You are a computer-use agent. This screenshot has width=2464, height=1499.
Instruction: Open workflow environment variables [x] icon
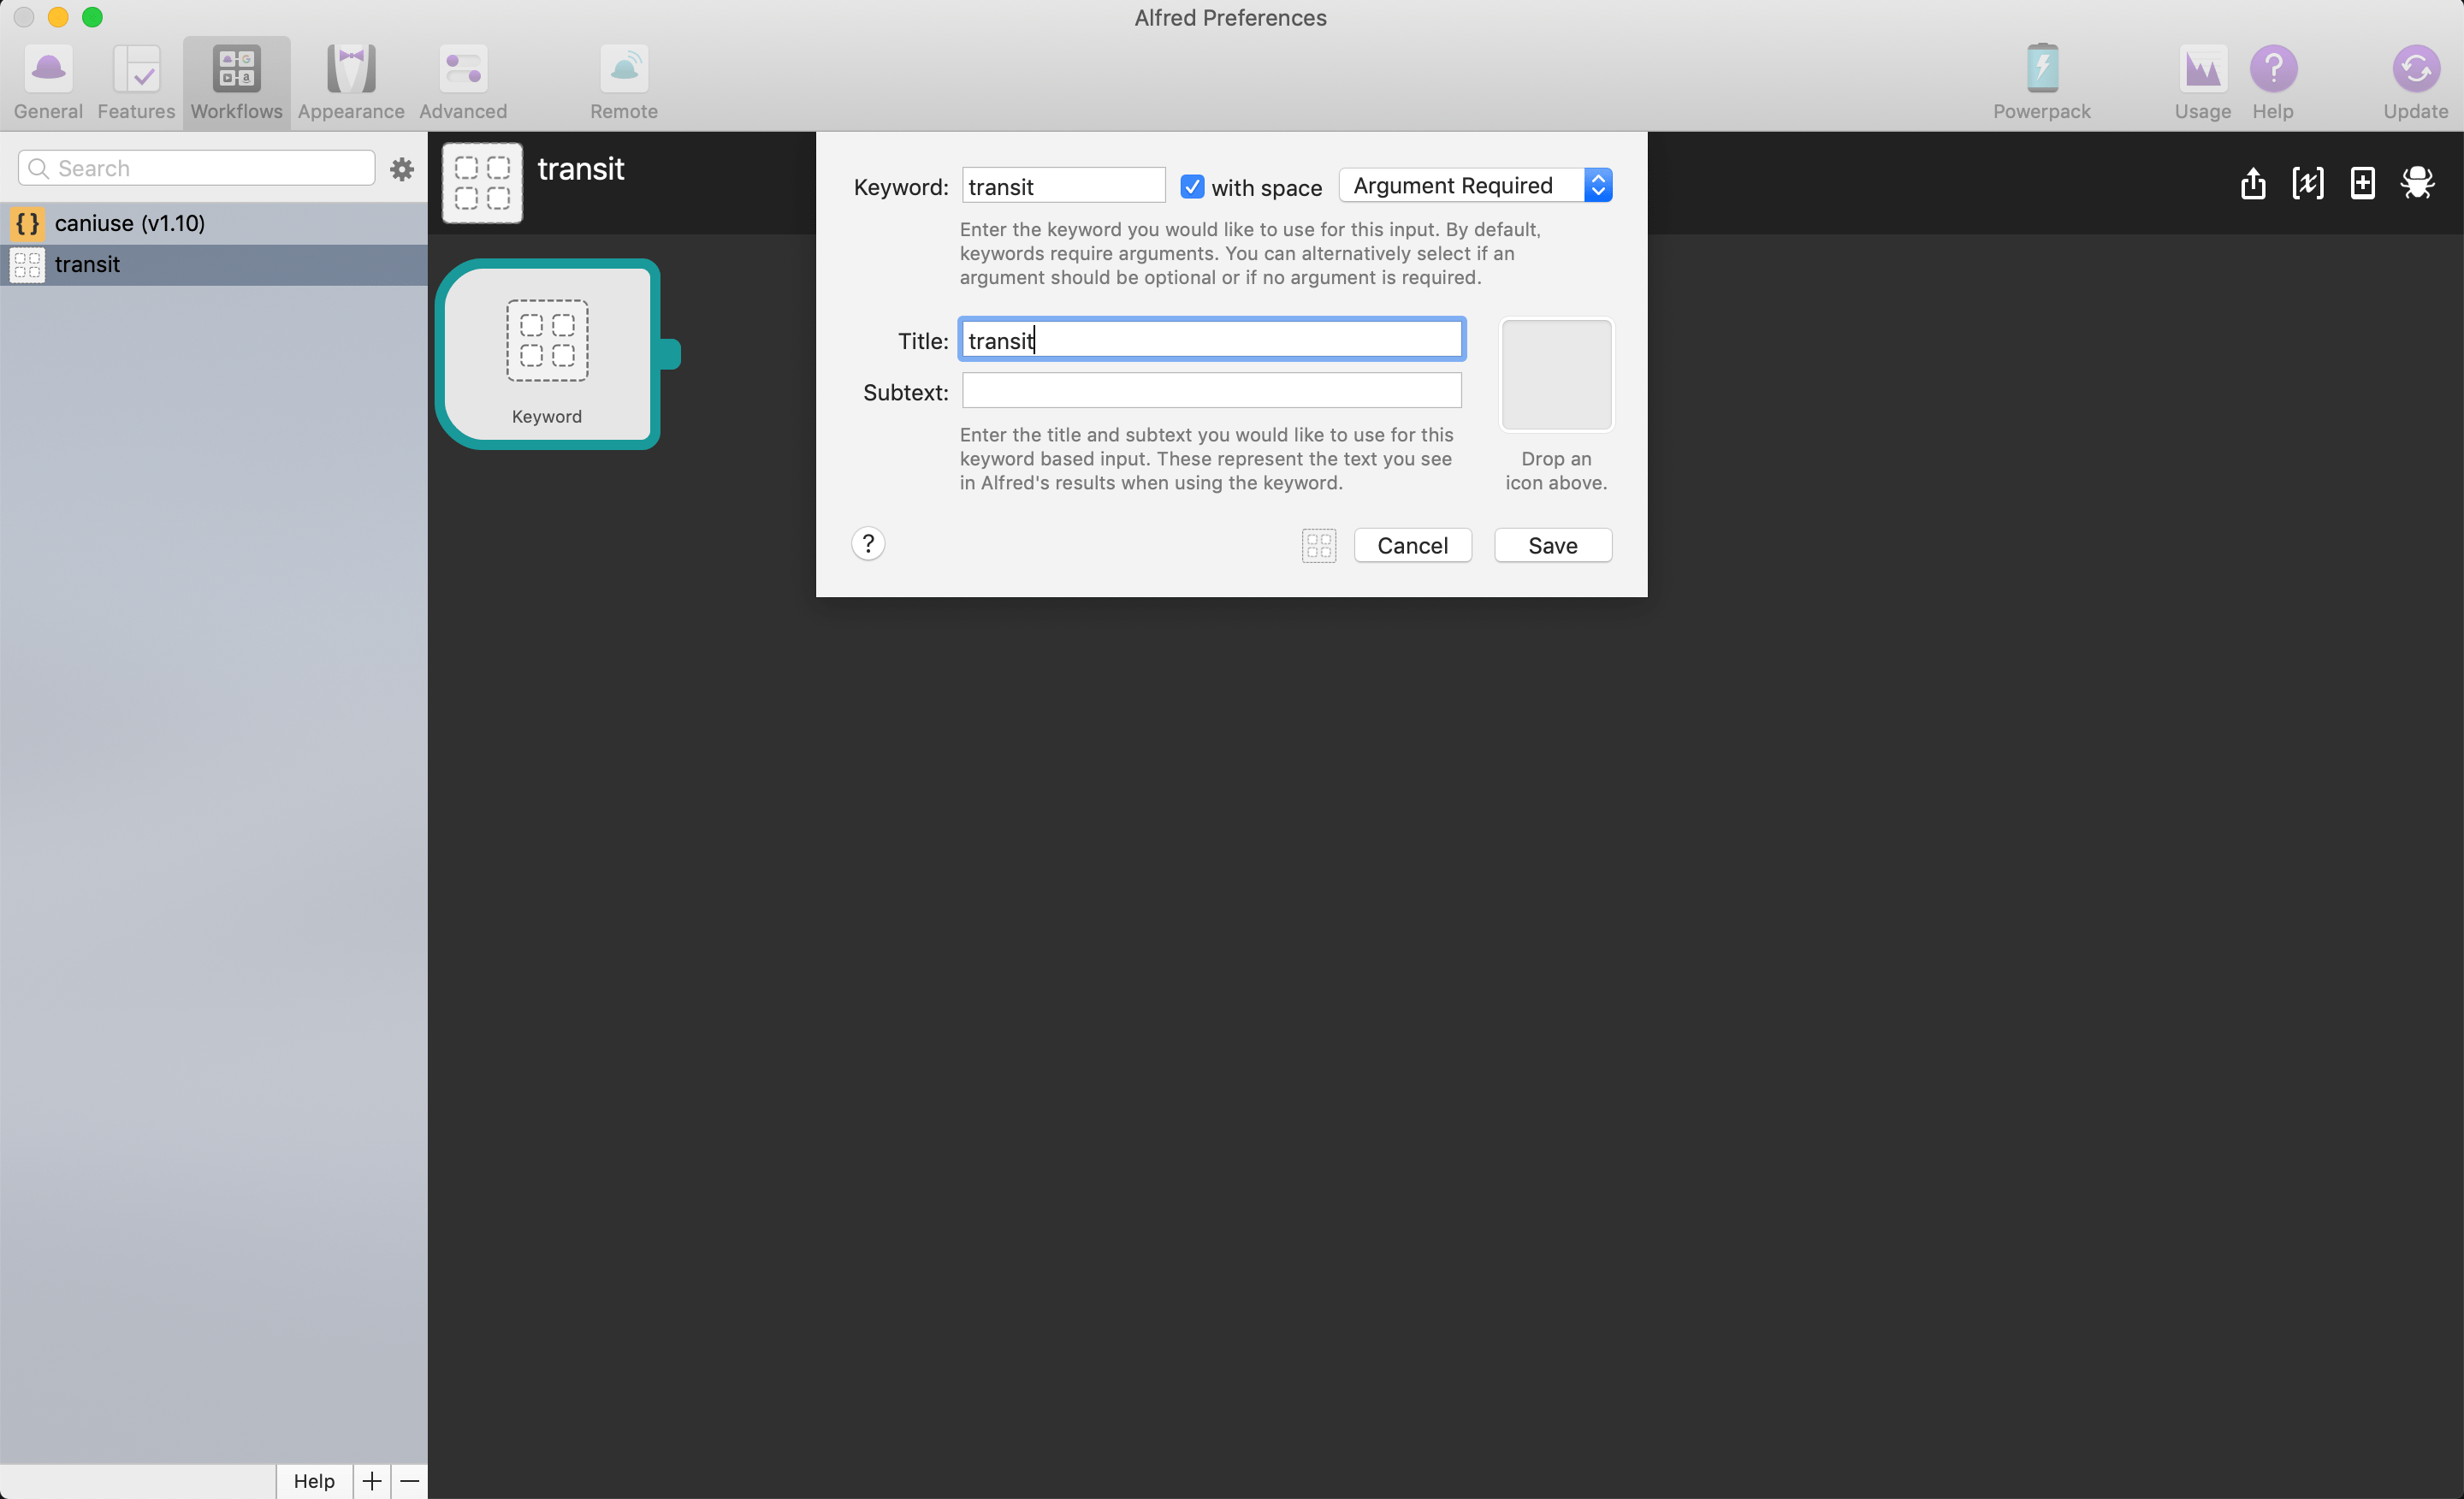(2307, 183)
